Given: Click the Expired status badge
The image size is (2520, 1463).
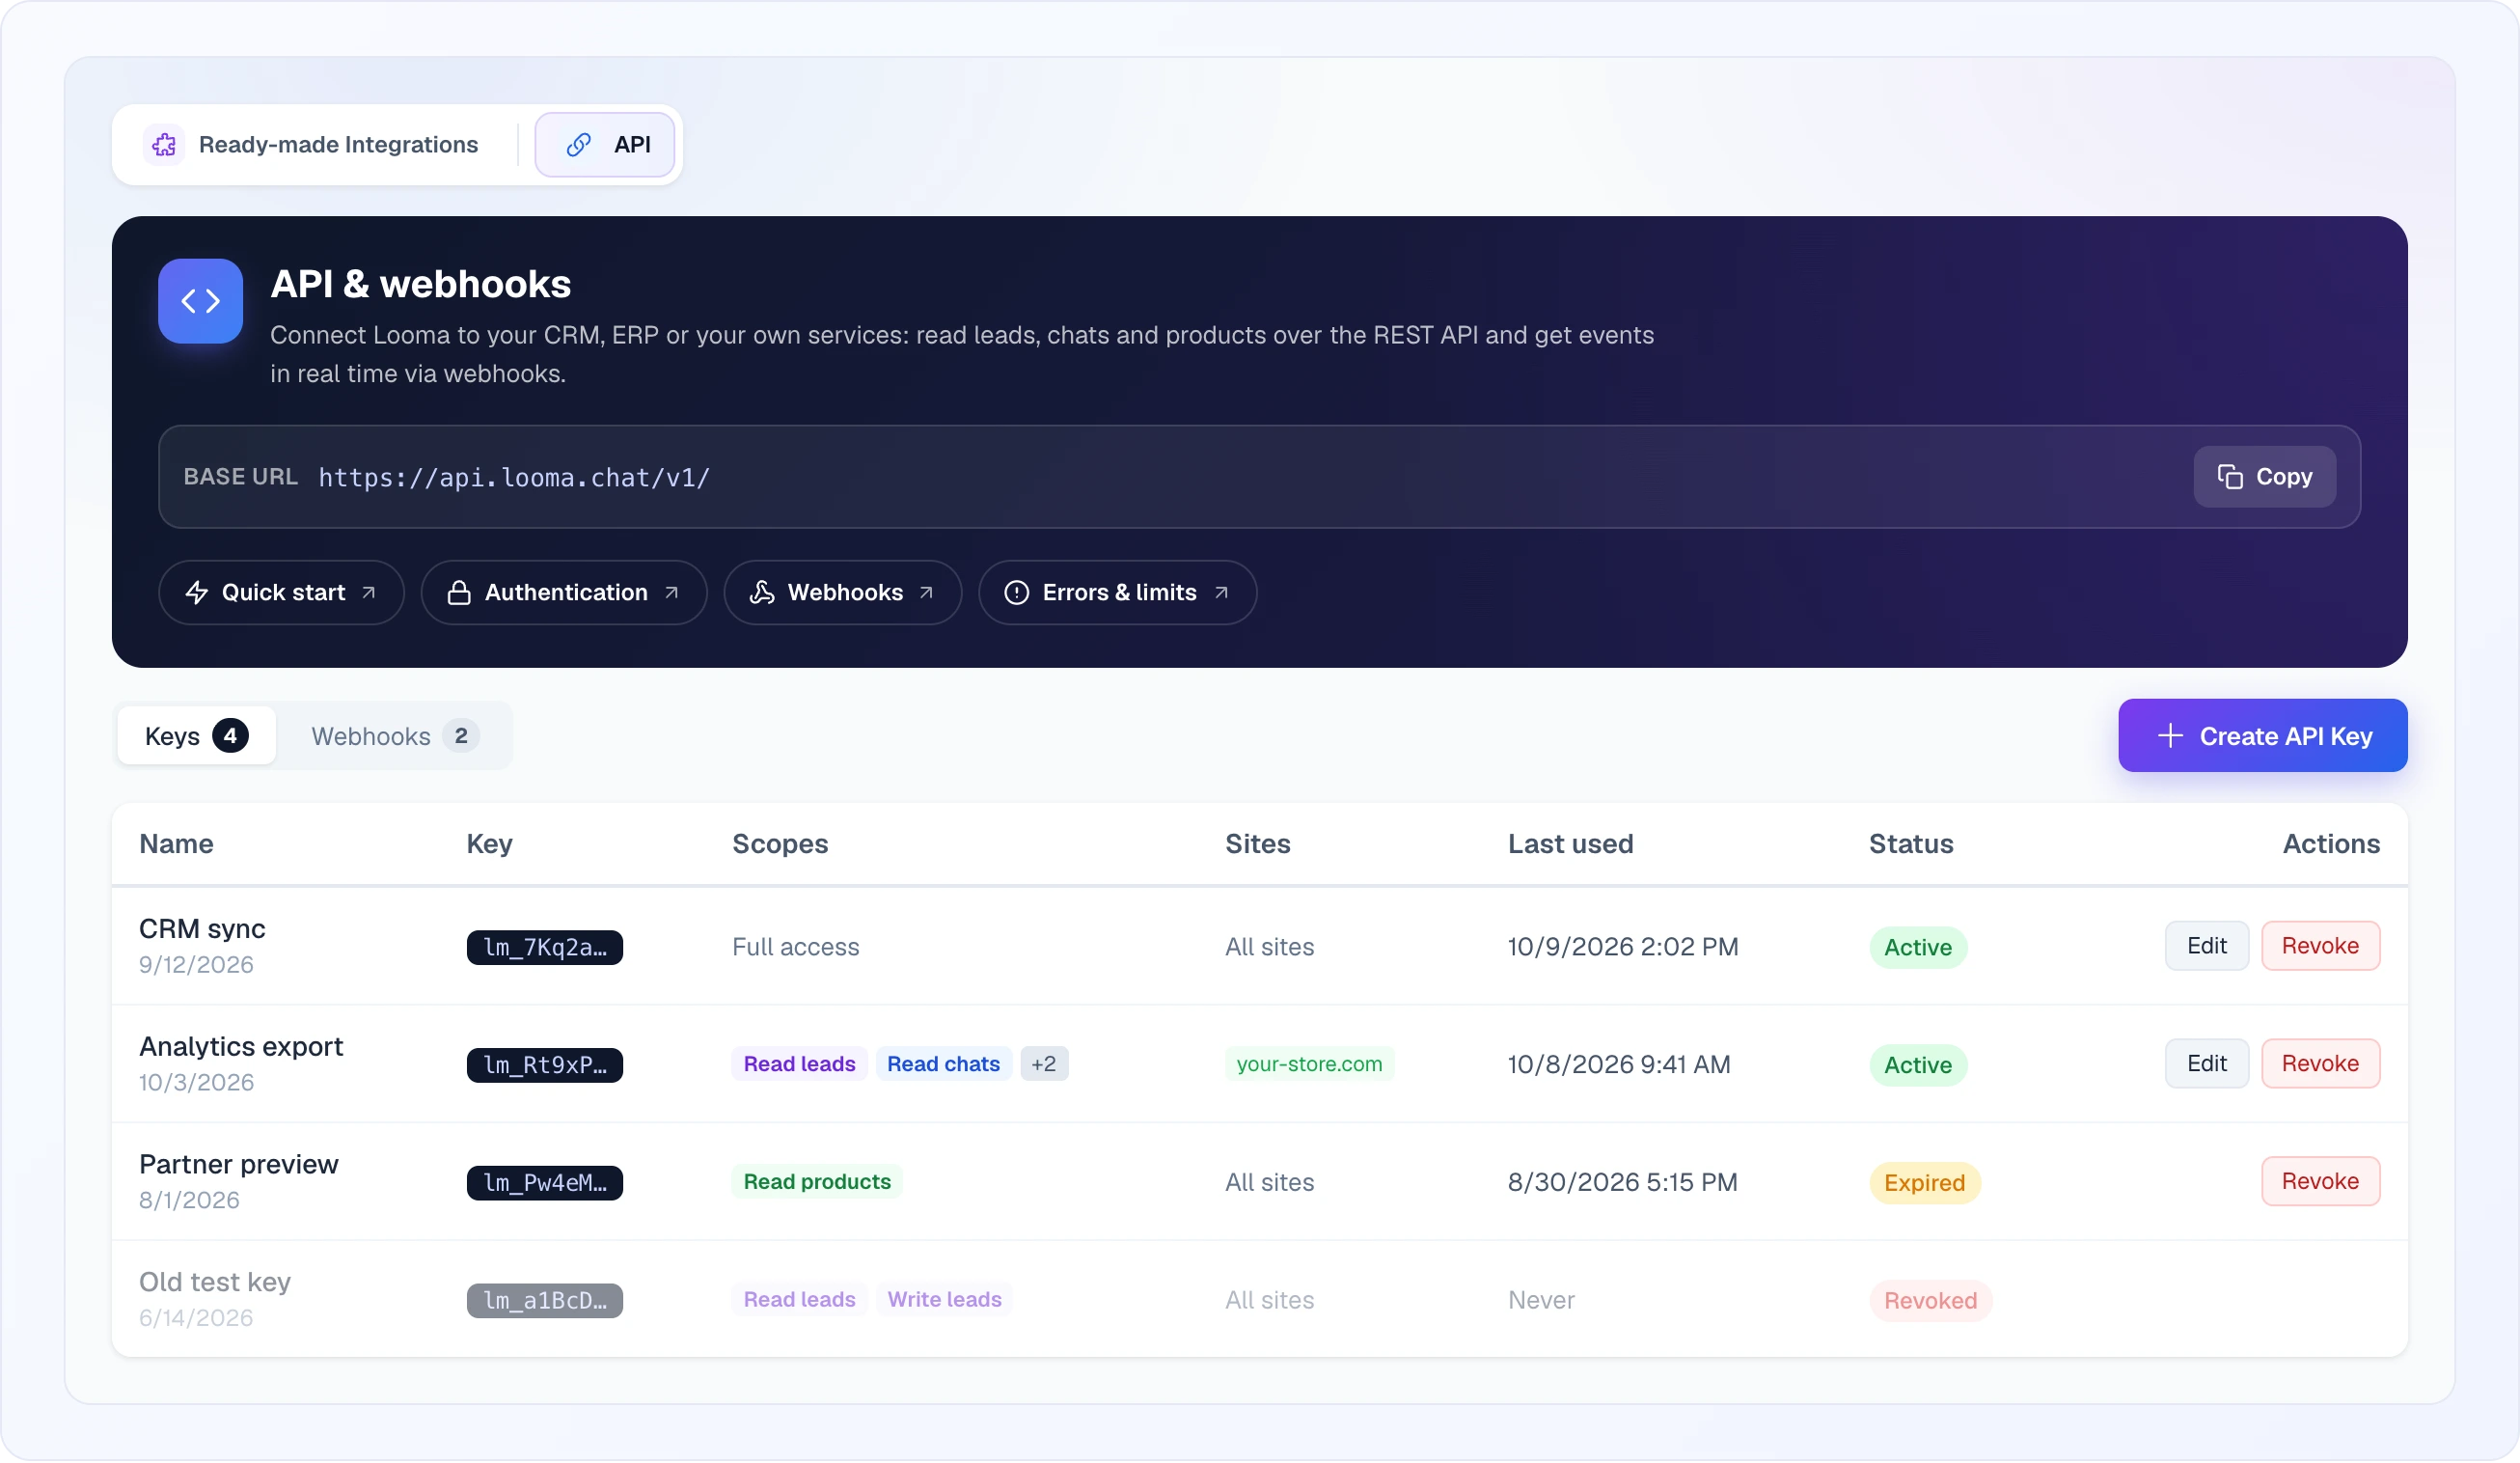Looking at the screenshot, I should pyautogui.click(x=1924, y=1184).
